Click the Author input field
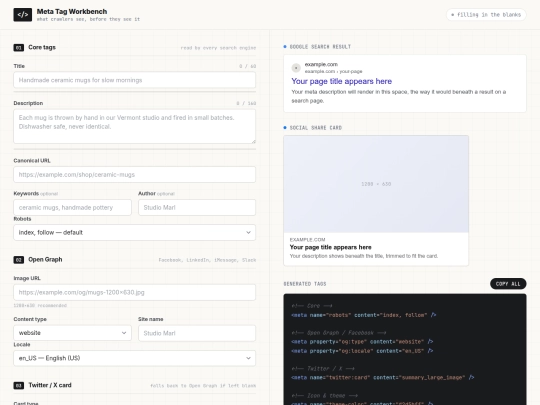This screenshot has height=405, width=540. point(197,208)
